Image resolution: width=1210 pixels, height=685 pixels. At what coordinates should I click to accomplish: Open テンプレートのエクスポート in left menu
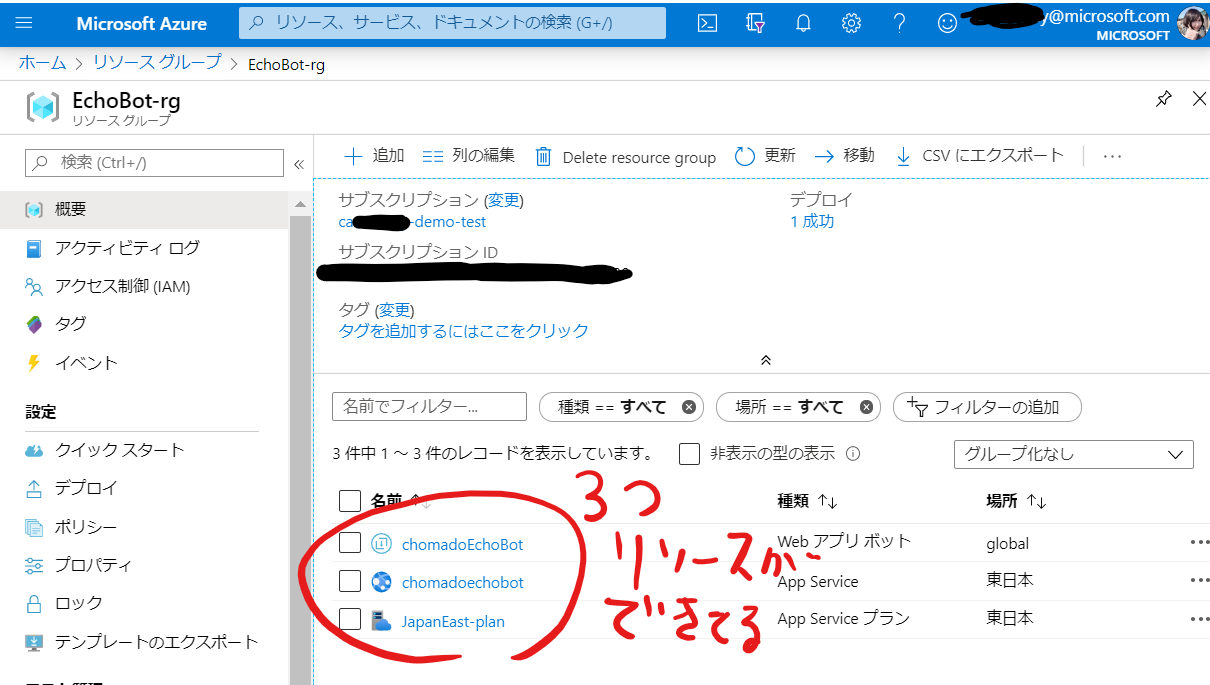coord(144,642)
